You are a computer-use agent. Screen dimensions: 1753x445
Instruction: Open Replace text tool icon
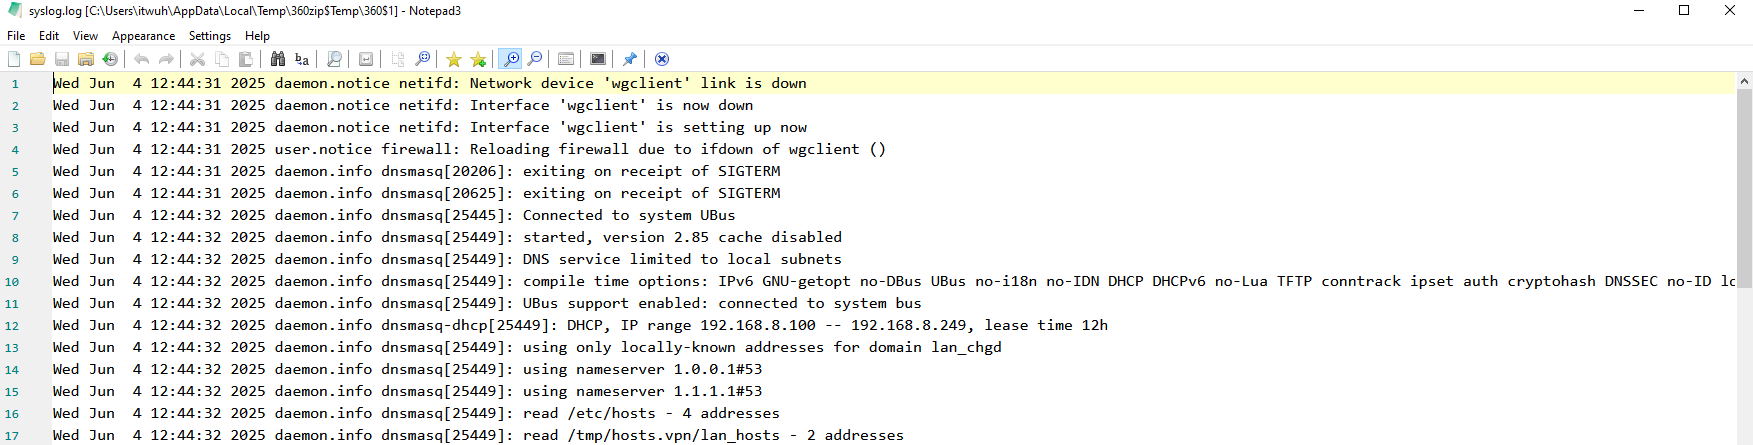pyautogui.click(x=302, y=59)
